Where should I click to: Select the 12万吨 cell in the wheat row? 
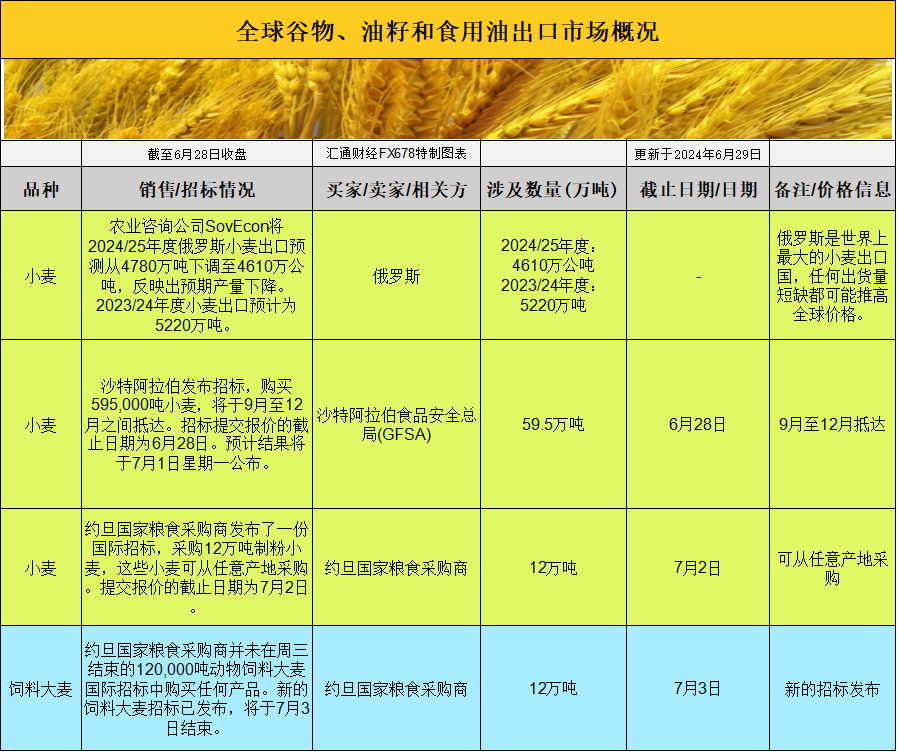click(553, 567)
